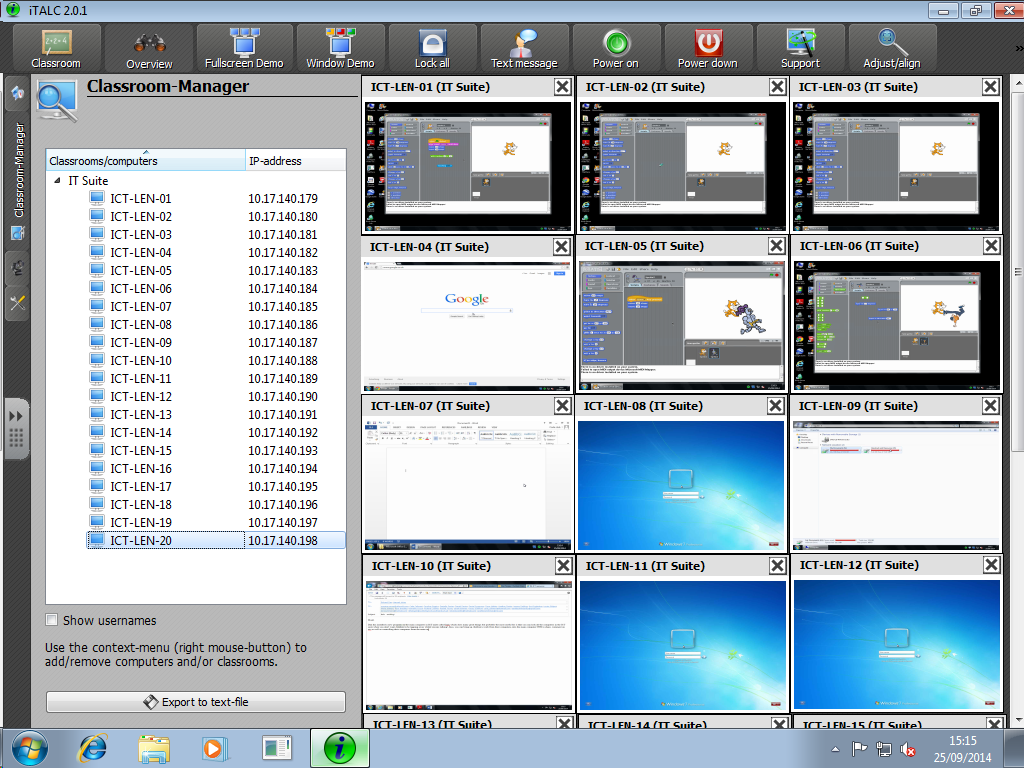Close the ICT-LEN-01 client window
The width and height of the screenshot is (1024, 768).
pos(562,87)
